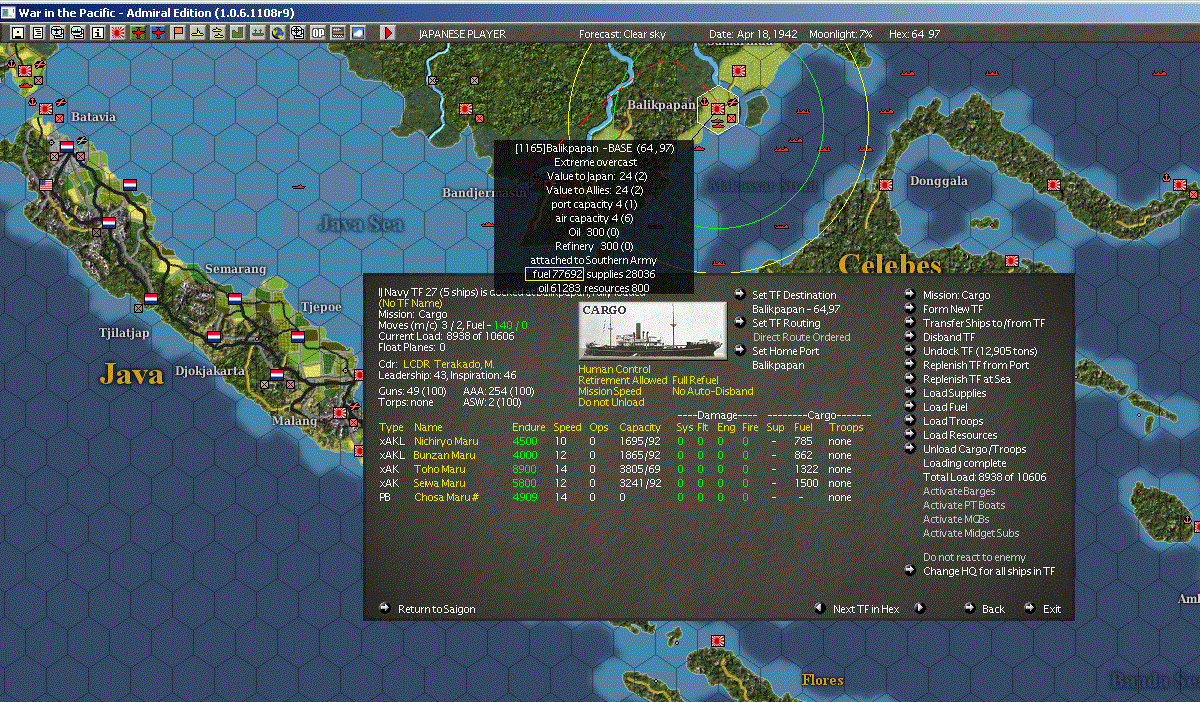Click the arrow next to Set TF Destination
The image size is (1200, 702).
739,295
